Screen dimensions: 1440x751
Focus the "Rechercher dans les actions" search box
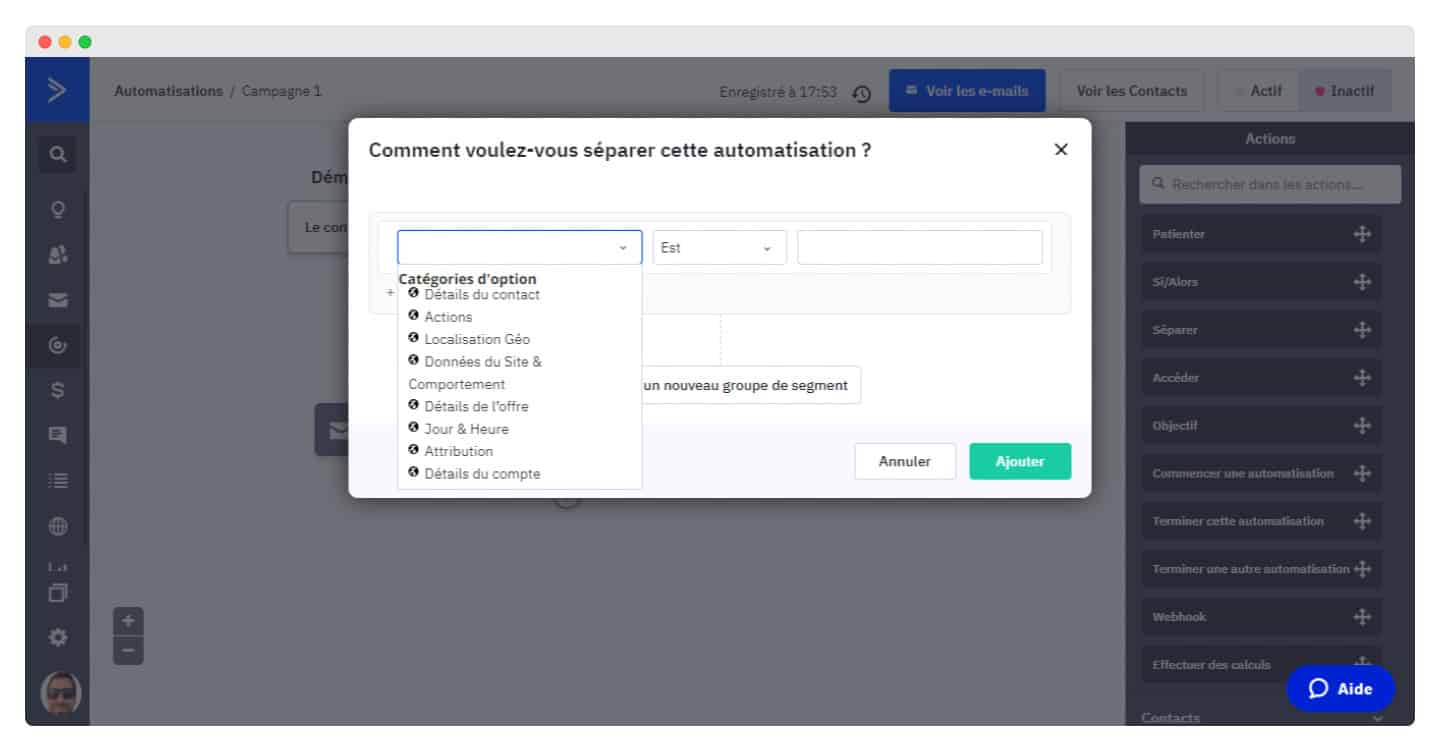pos(1270,184)
